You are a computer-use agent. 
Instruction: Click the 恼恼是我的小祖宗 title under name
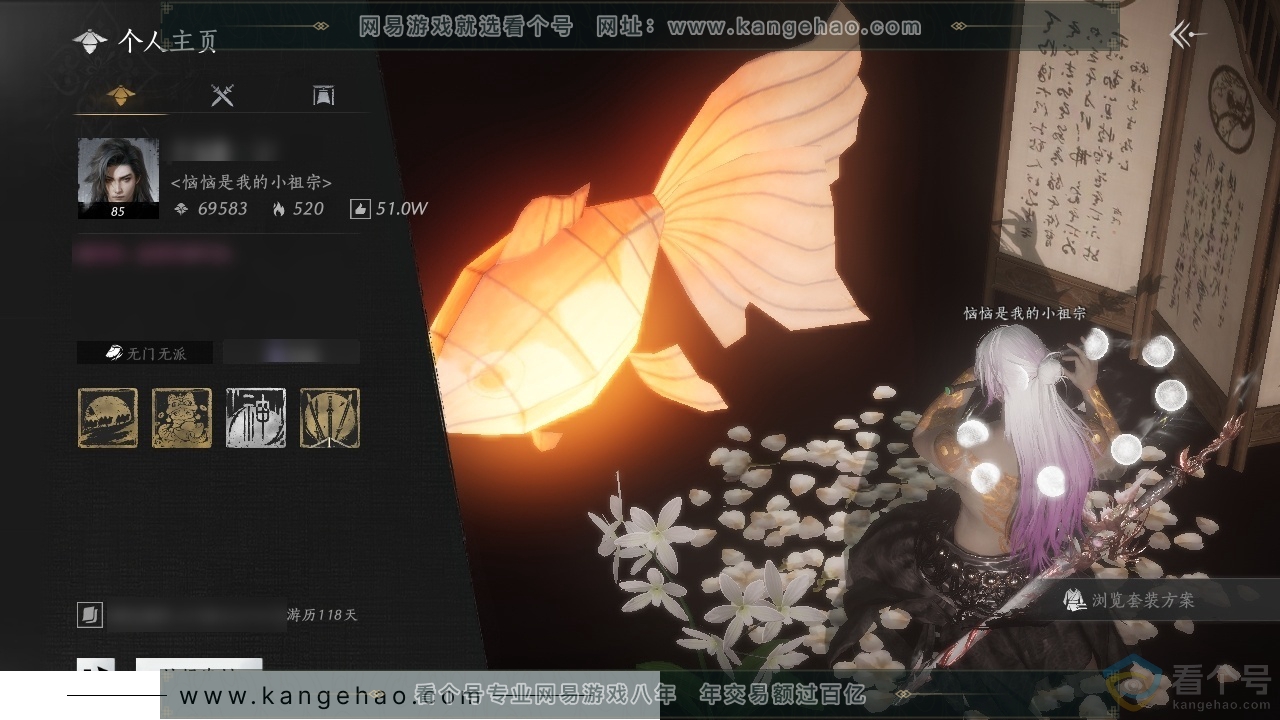pos(251,182)
